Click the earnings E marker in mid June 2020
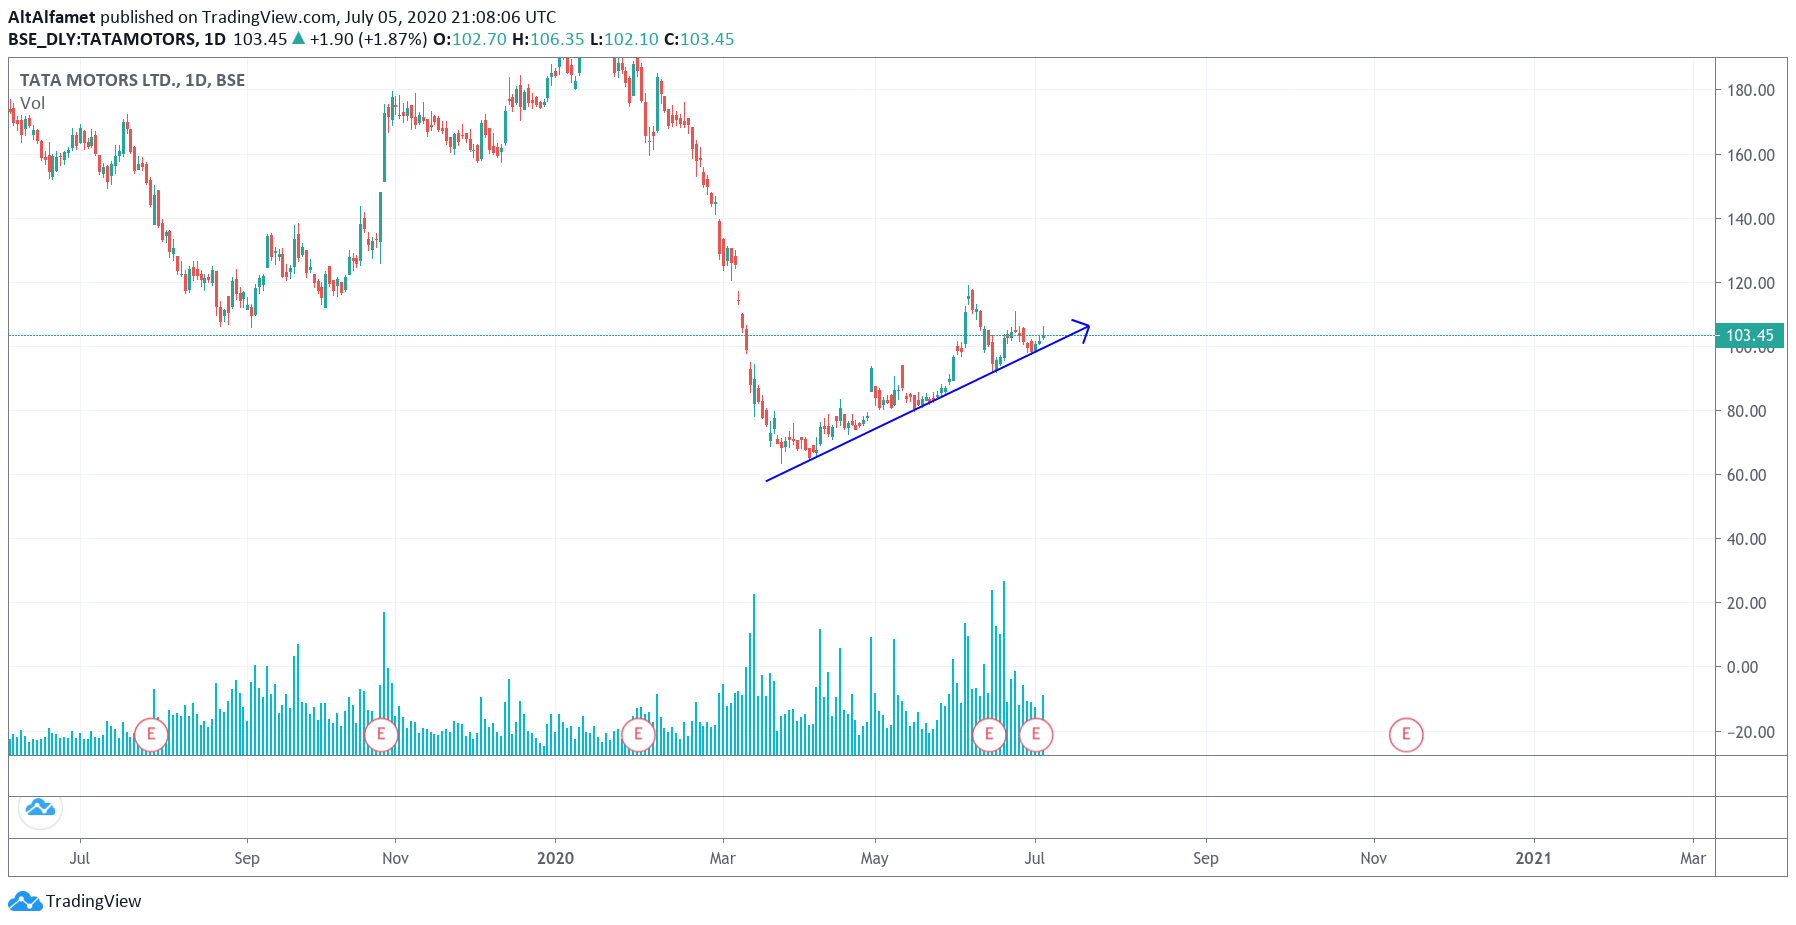Screen dimensions: 1796x925 [x=989, y=735]
